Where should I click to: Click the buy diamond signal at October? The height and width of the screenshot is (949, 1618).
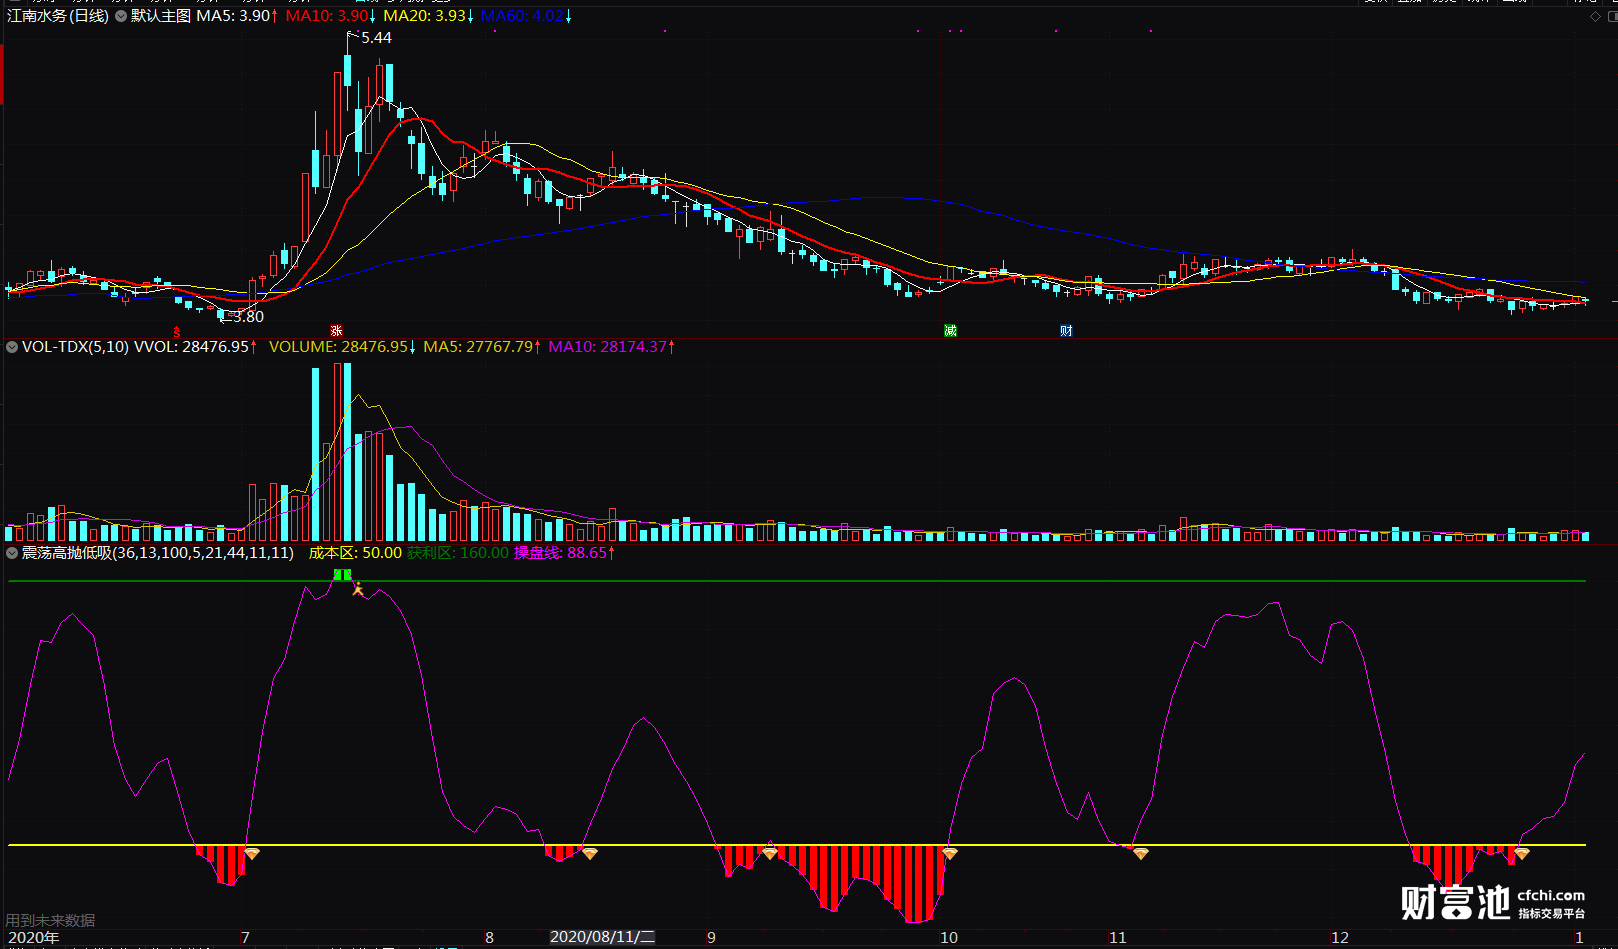[x=950, y=853]
